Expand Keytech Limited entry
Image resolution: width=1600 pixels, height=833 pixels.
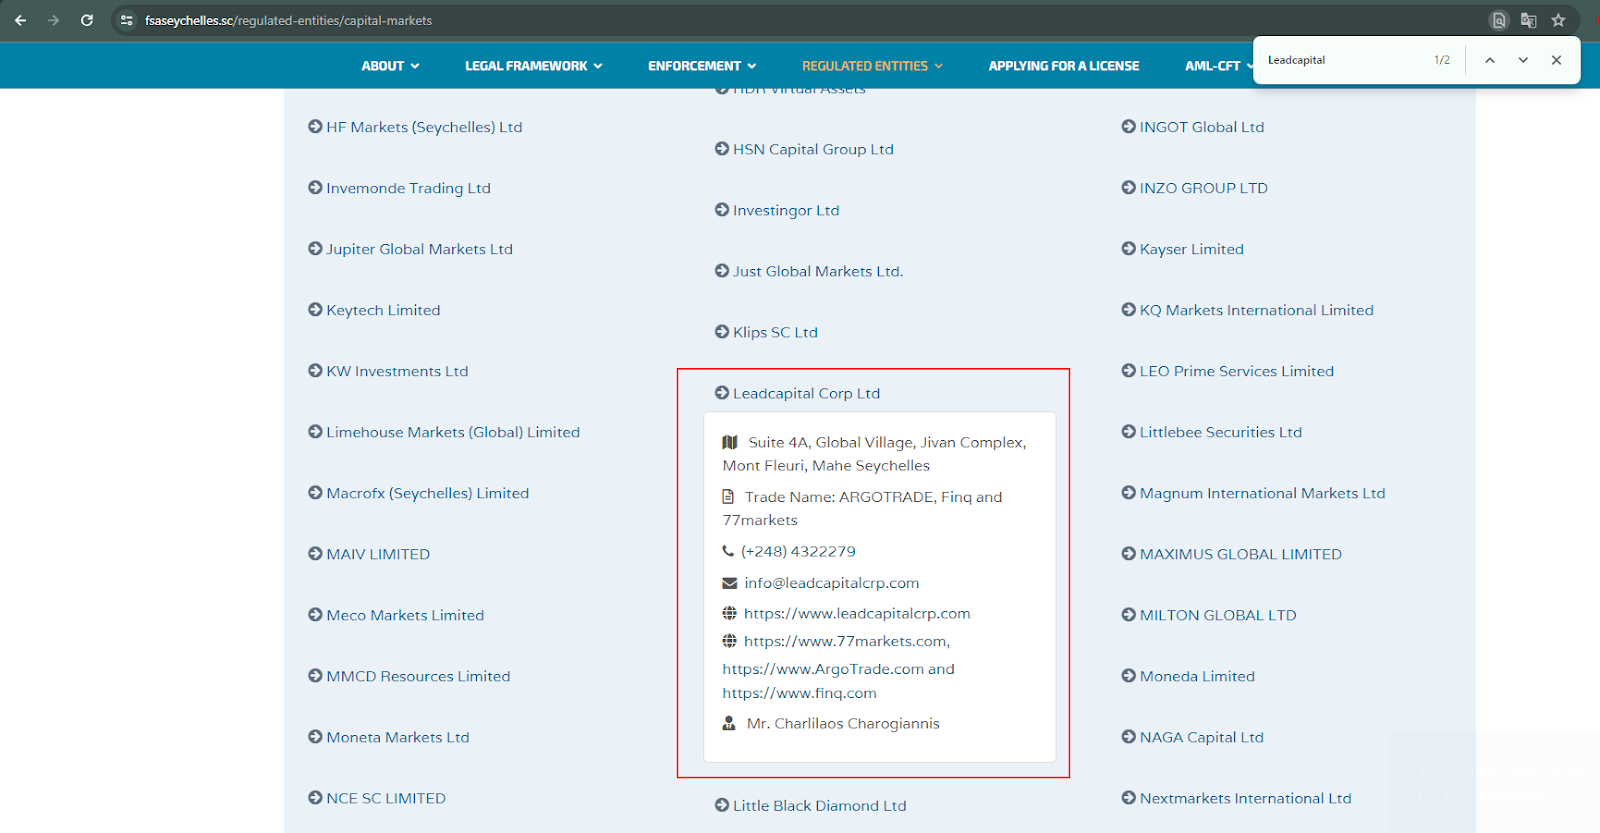374,310
